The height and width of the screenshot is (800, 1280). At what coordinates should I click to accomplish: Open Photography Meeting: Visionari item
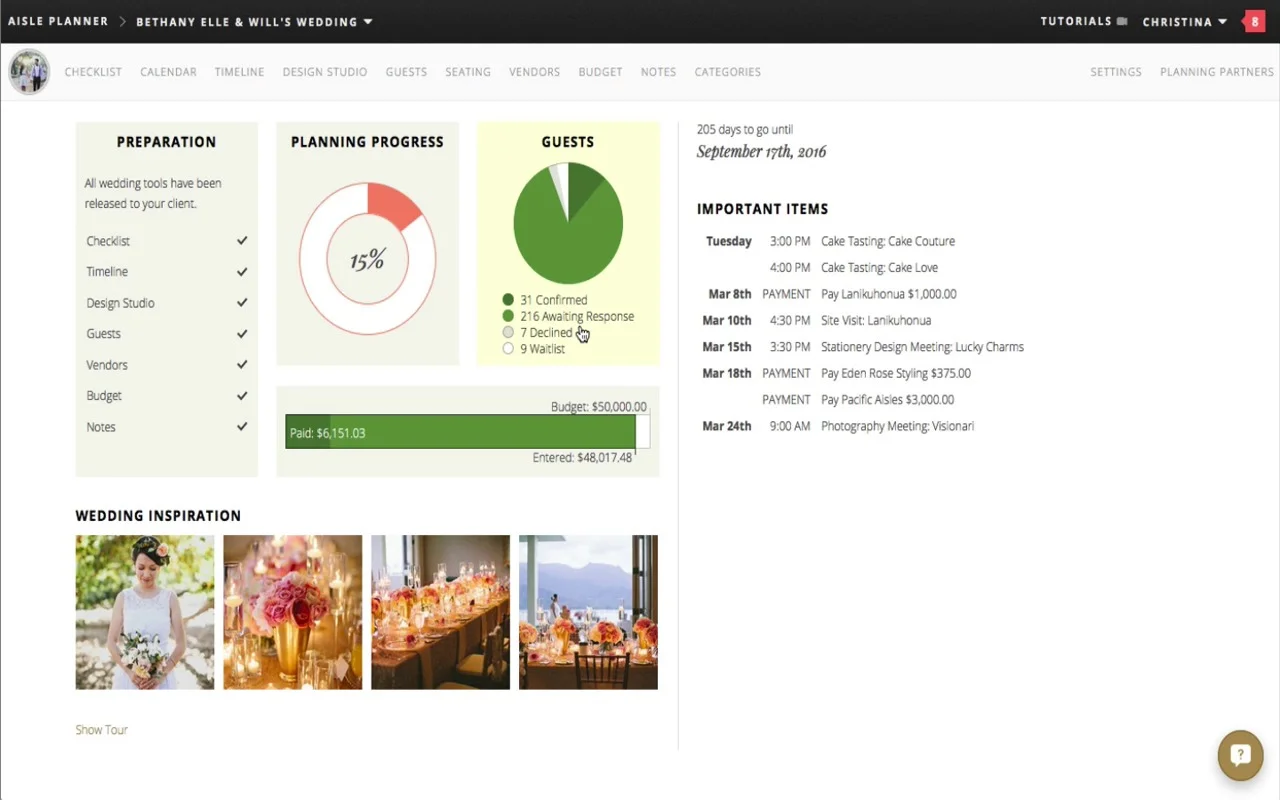pos(897,426)
